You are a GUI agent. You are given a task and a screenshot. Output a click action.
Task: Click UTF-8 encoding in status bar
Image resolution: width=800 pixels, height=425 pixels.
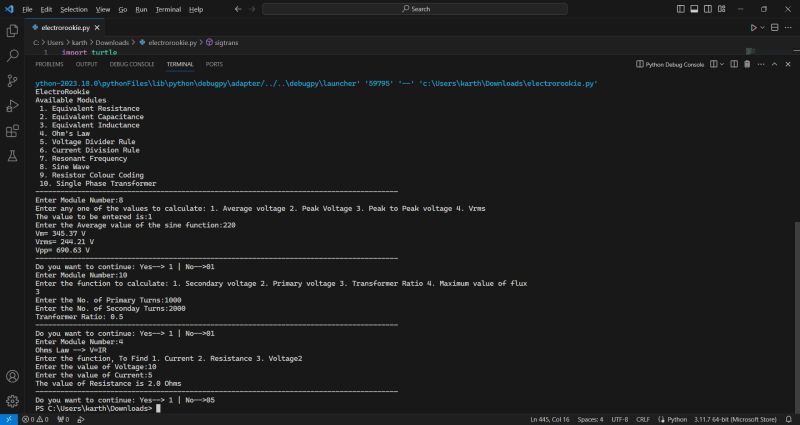pos(619,419)
